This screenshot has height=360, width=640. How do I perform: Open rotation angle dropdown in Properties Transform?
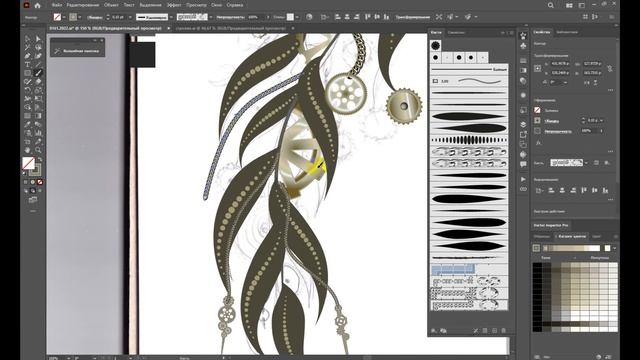(x=565, y=82)
